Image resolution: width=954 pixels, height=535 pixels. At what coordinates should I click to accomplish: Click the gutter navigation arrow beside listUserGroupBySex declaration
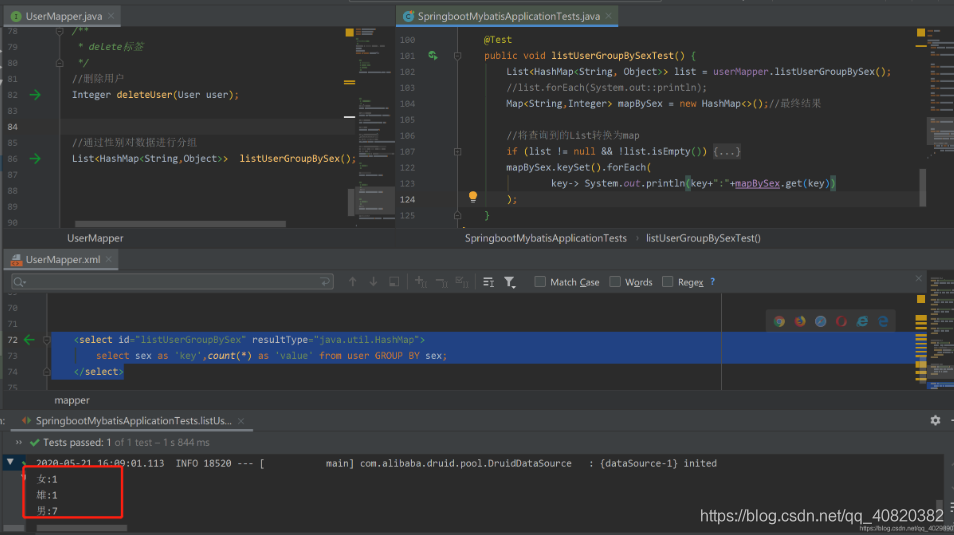pyautogui.click(x=35, y=159)
